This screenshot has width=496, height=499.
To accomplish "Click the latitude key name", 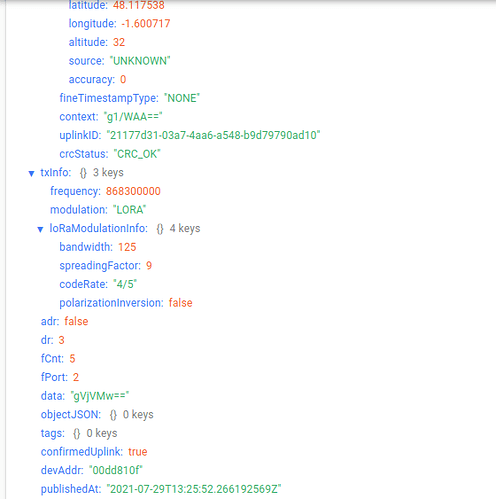I will [x=88, y=5].
